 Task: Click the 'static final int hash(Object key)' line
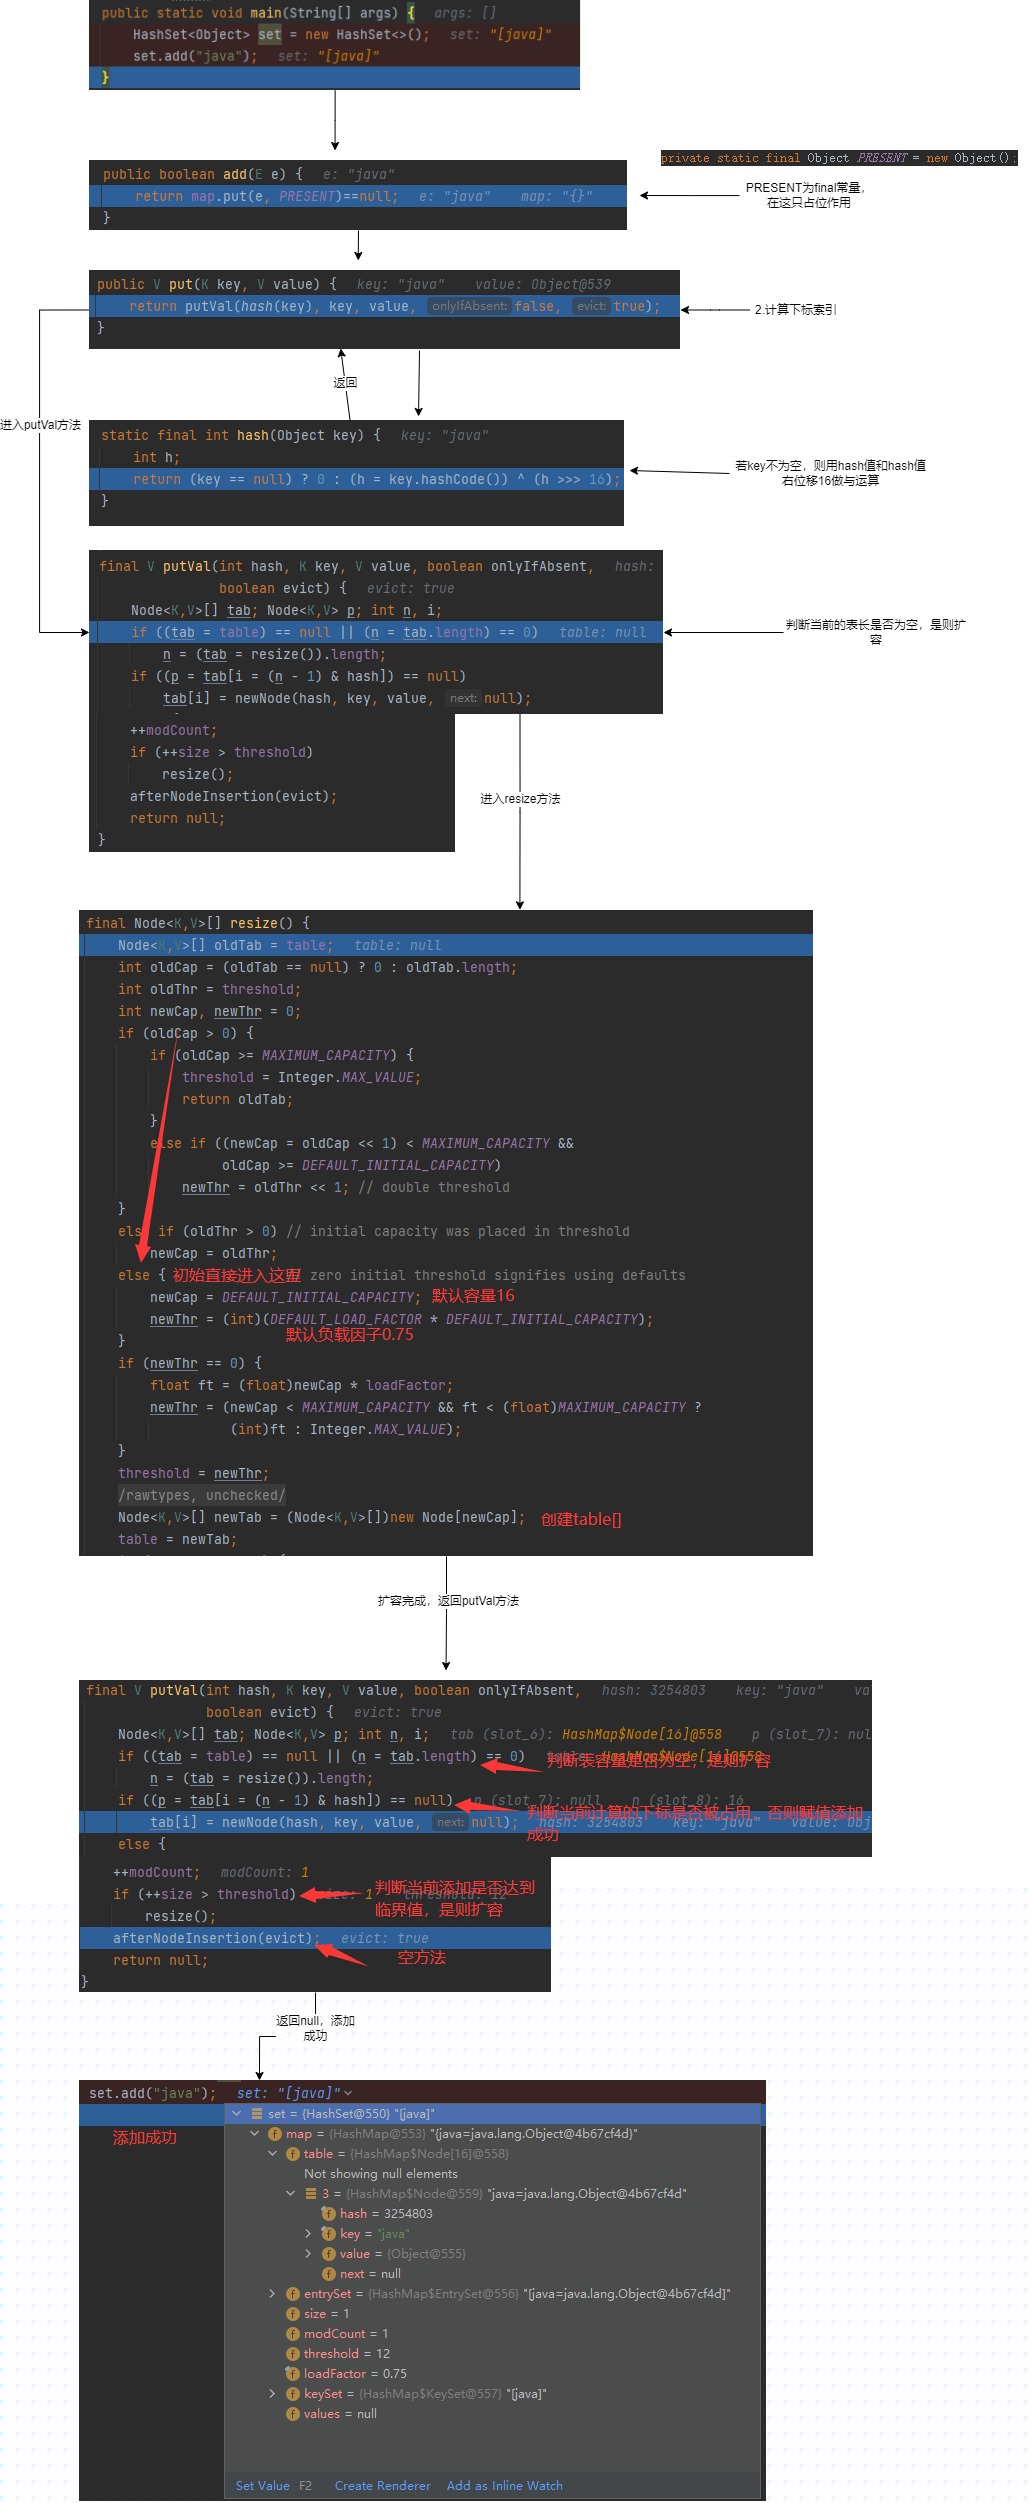[240, 435]
